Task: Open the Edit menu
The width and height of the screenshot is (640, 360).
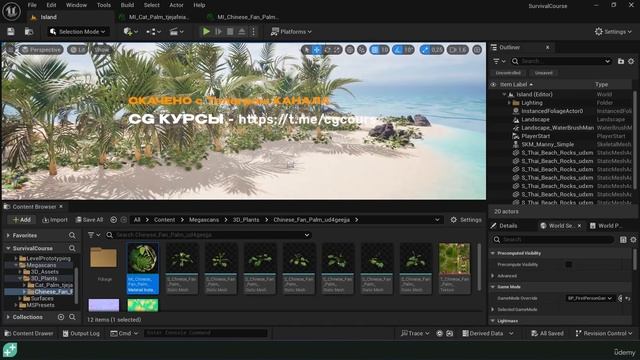Action: pyautogui.click(x=51, y=5)
